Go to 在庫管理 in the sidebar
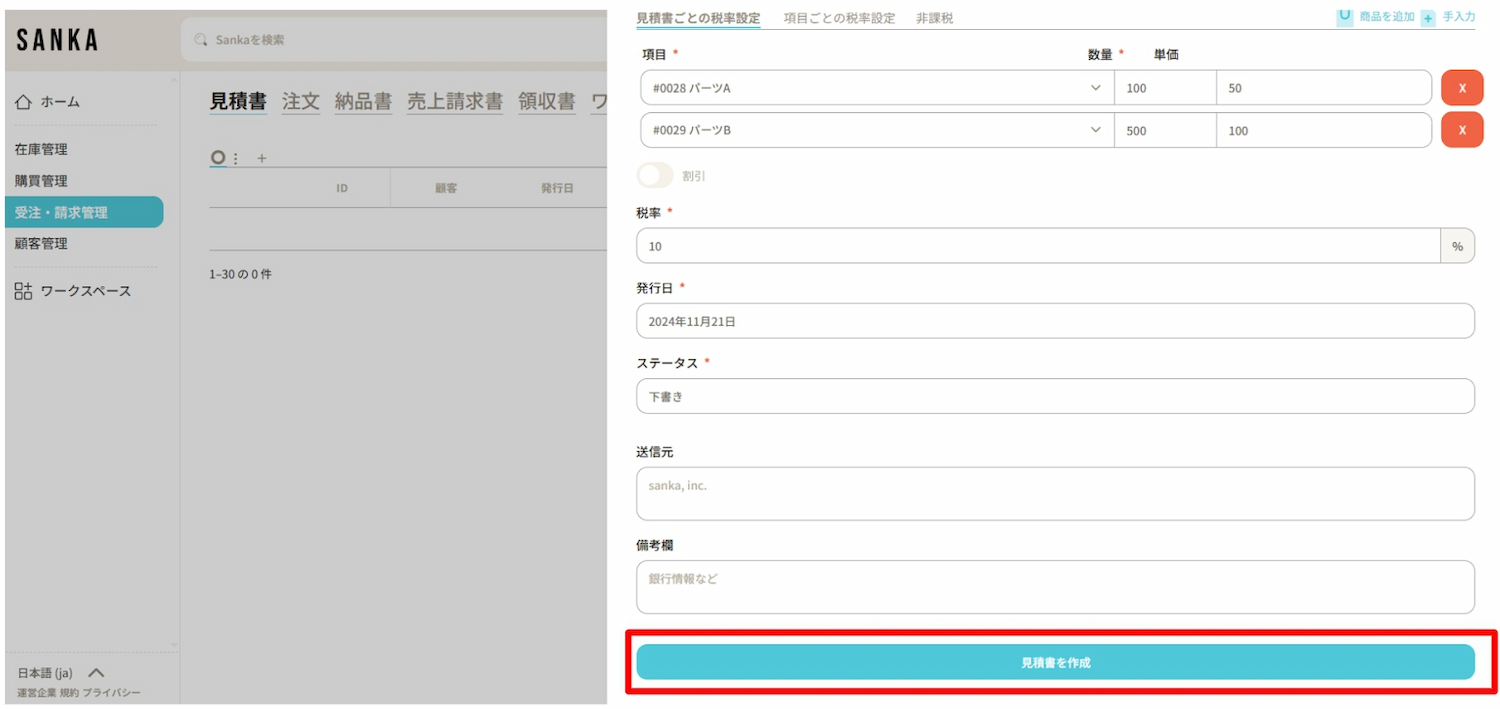The width and height of the screenshot is (1500, 709). (41, 149)
